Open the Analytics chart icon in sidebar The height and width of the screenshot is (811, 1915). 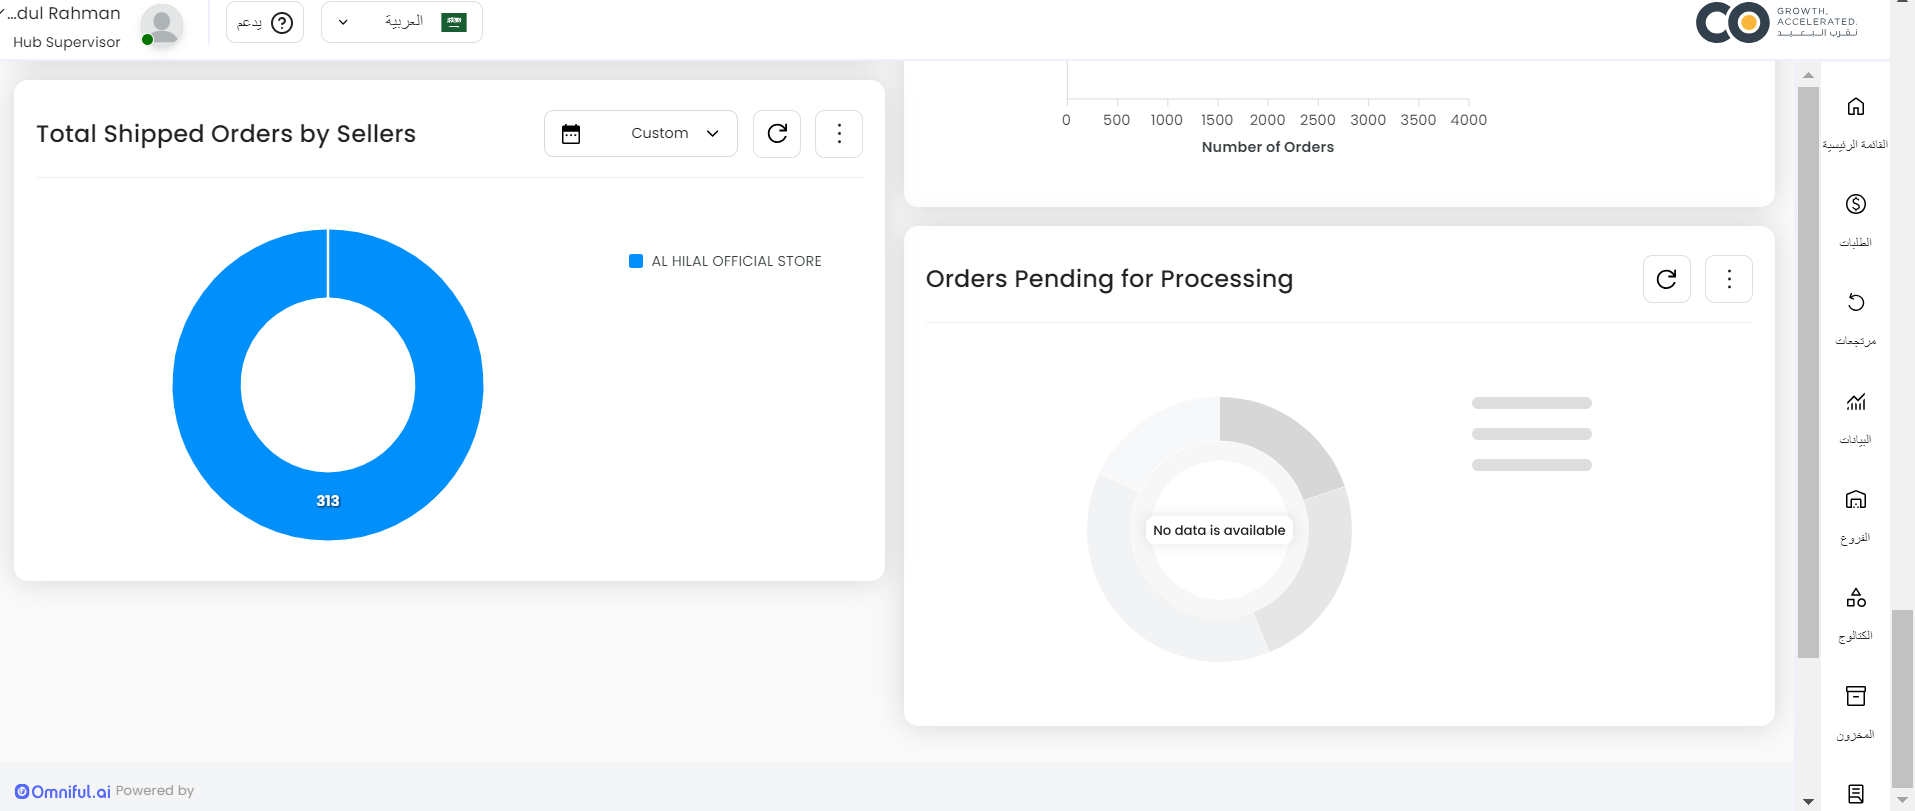[x=1855, y=402]
